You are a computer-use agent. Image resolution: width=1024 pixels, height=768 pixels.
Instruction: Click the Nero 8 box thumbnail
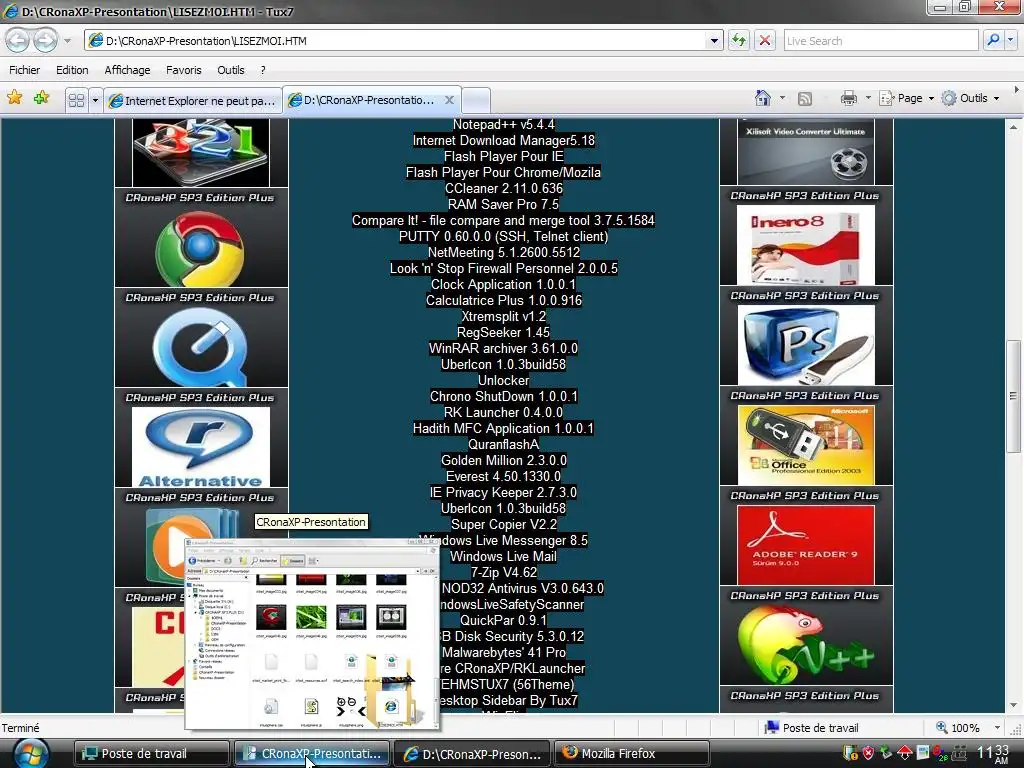[x=805, y=245]
